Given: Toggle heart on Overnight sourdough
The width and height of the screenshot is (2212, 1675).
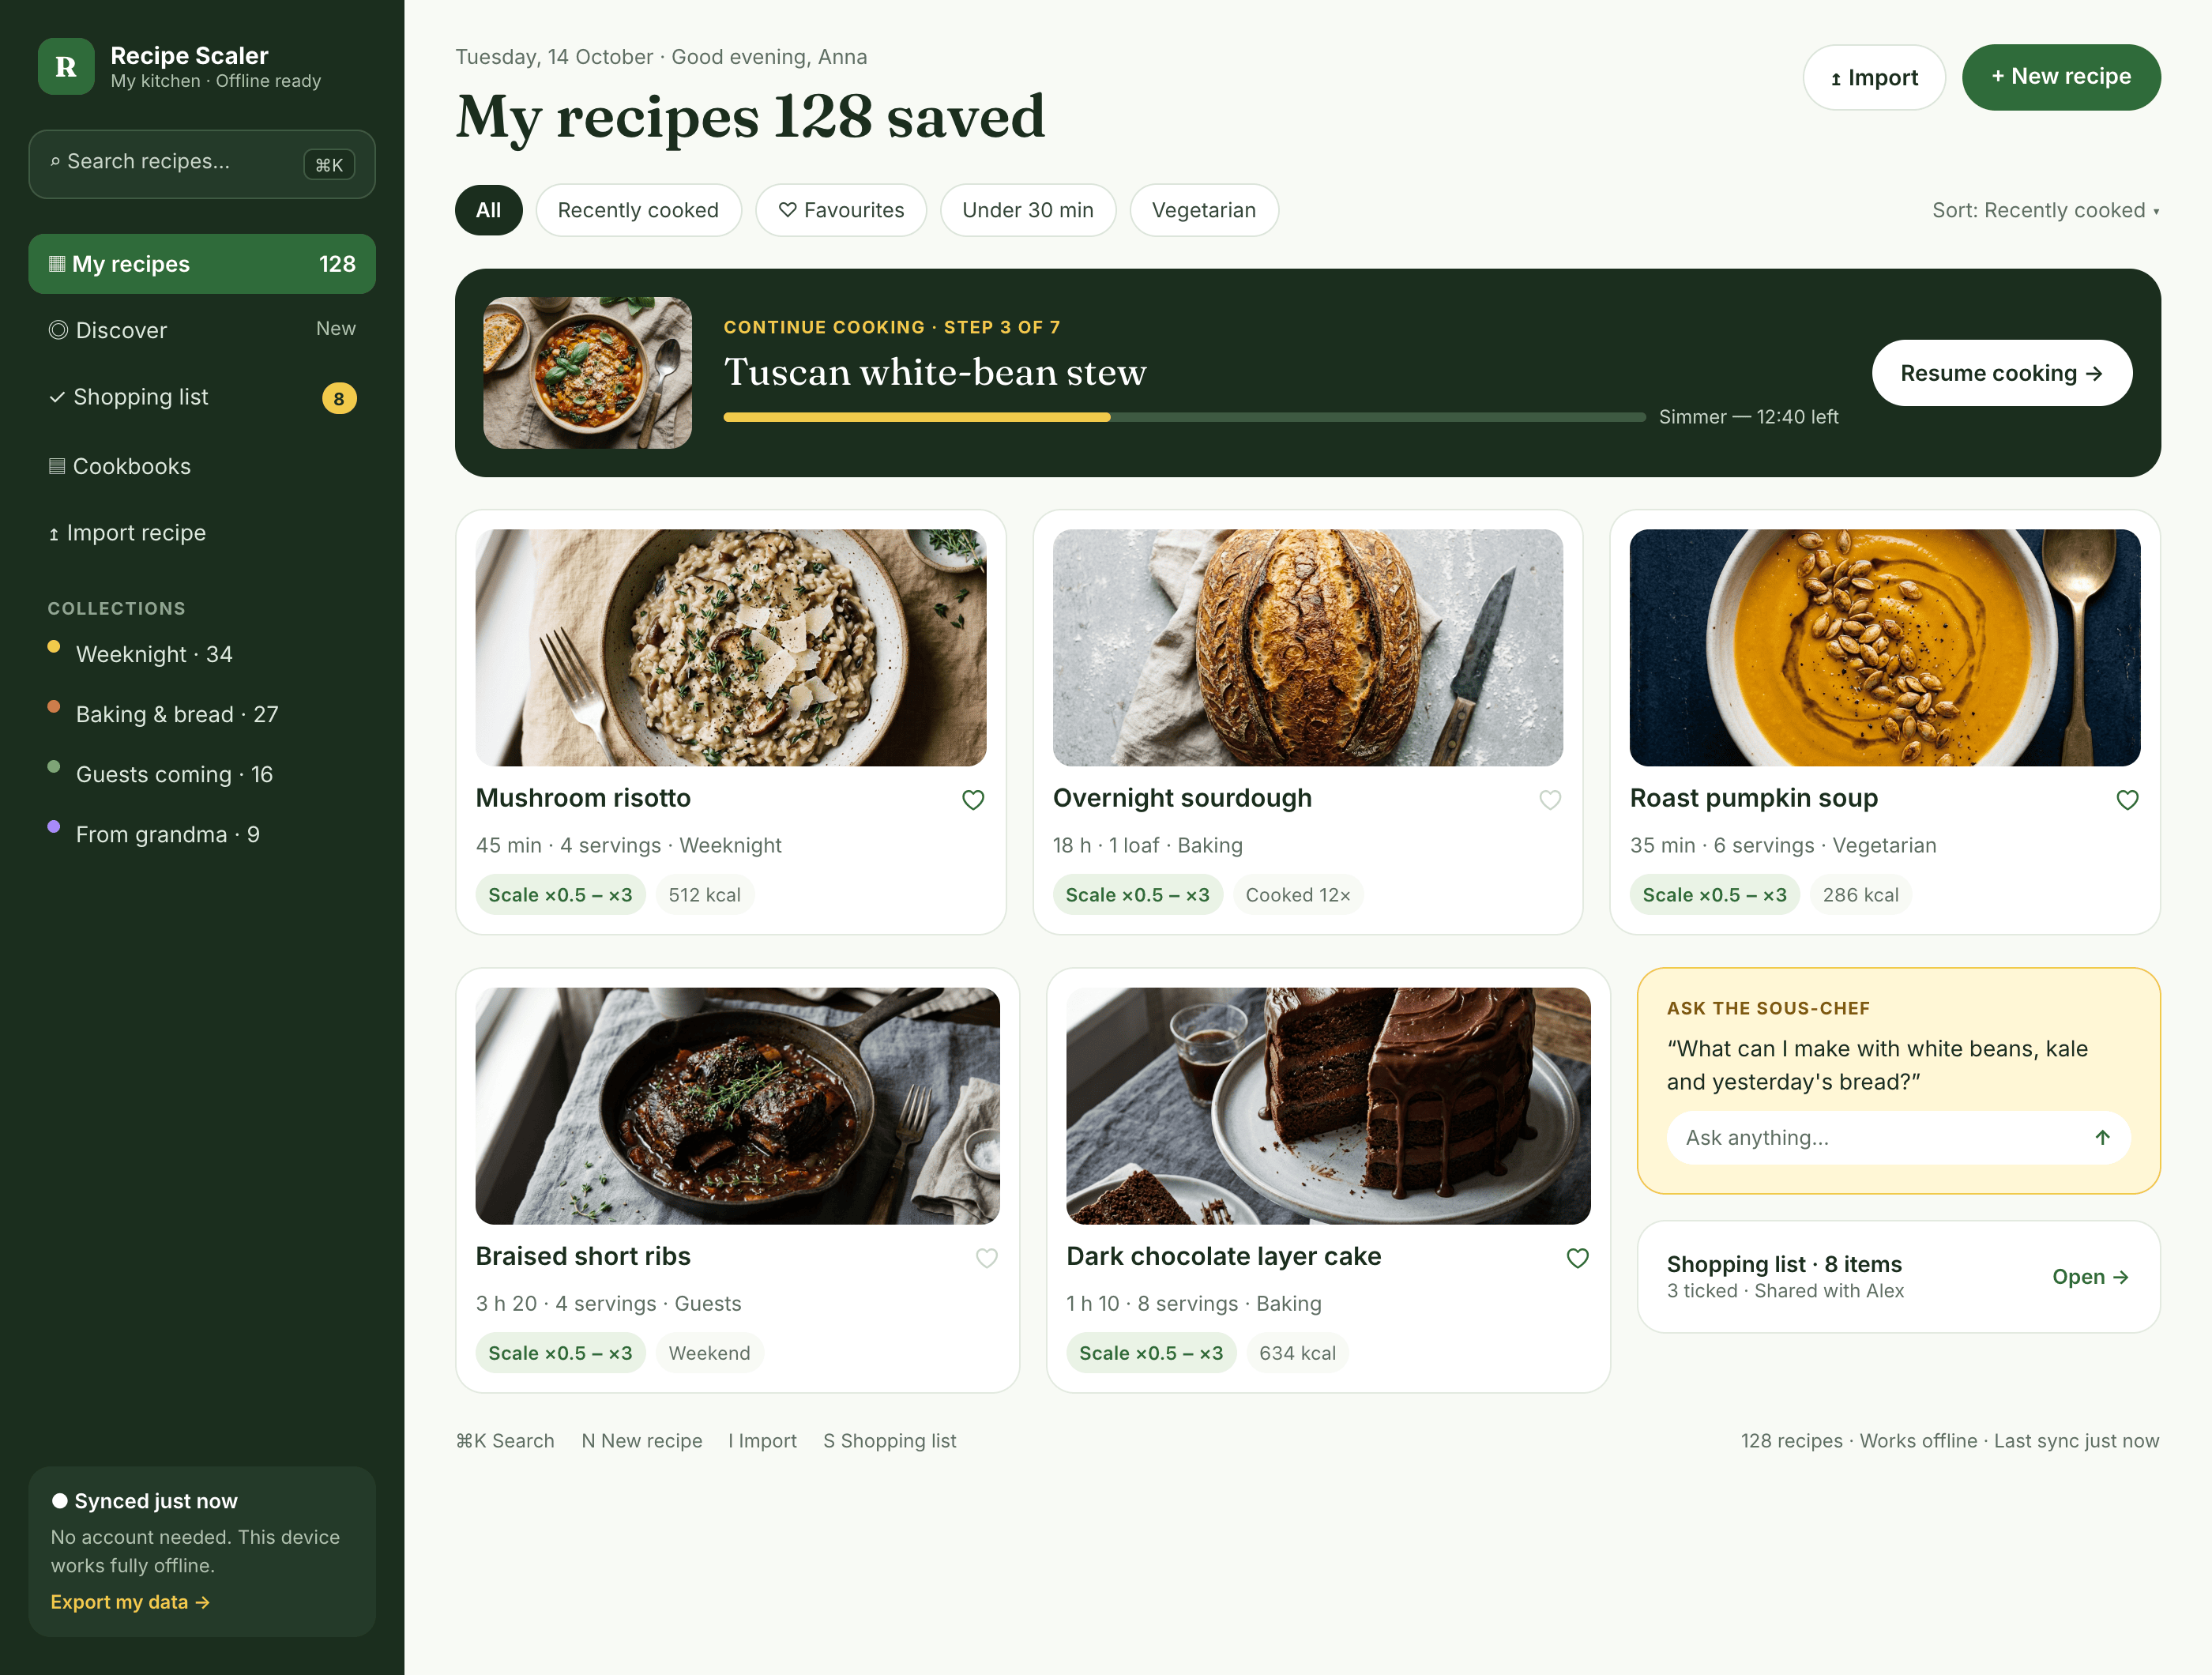Looking at the screenshot, I should [1550, 800].
